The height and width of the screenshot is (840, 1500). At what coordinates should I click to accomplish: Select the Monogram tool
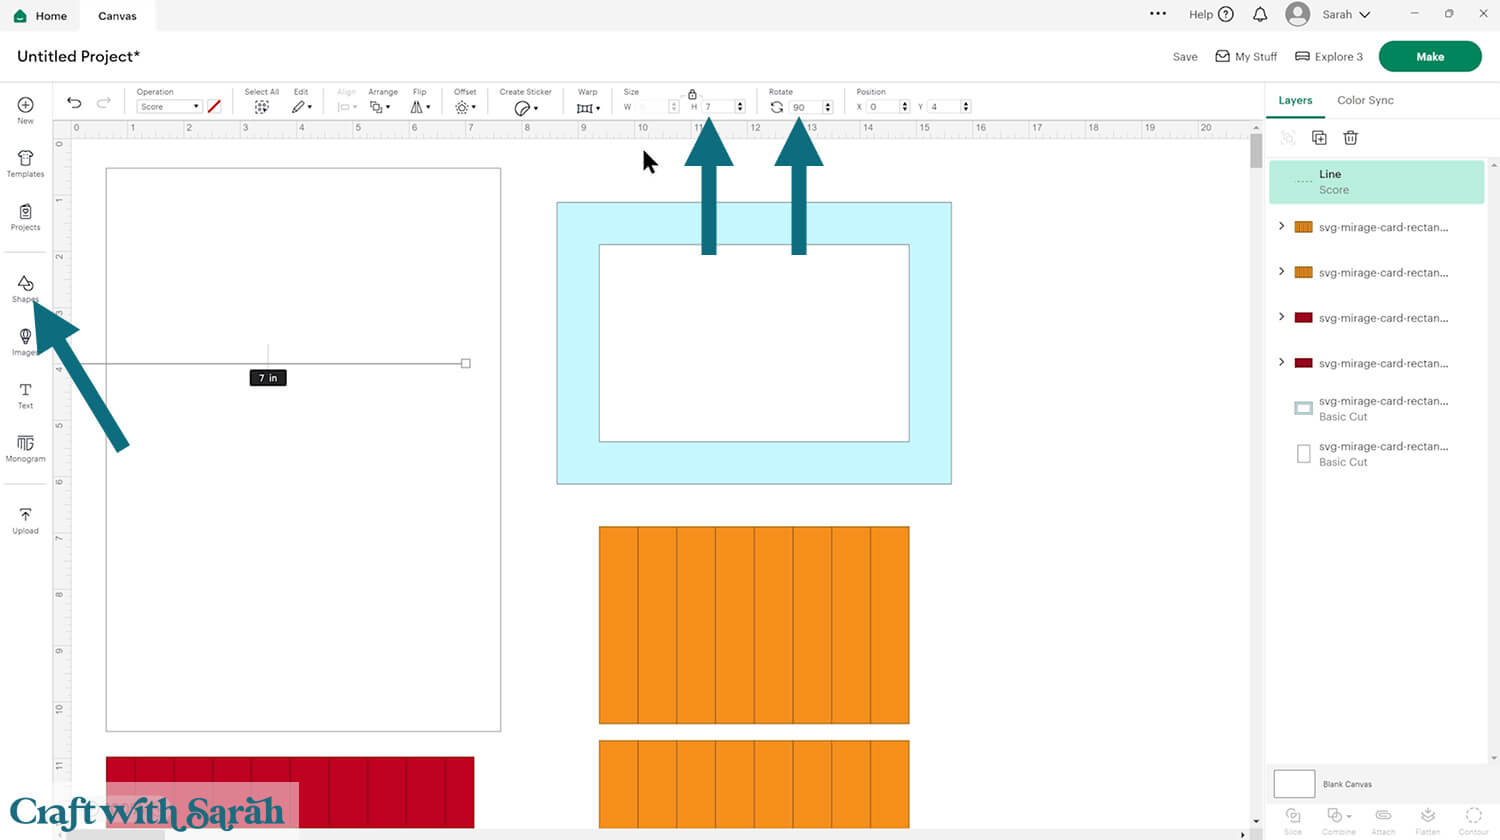[x=25, y=448]
